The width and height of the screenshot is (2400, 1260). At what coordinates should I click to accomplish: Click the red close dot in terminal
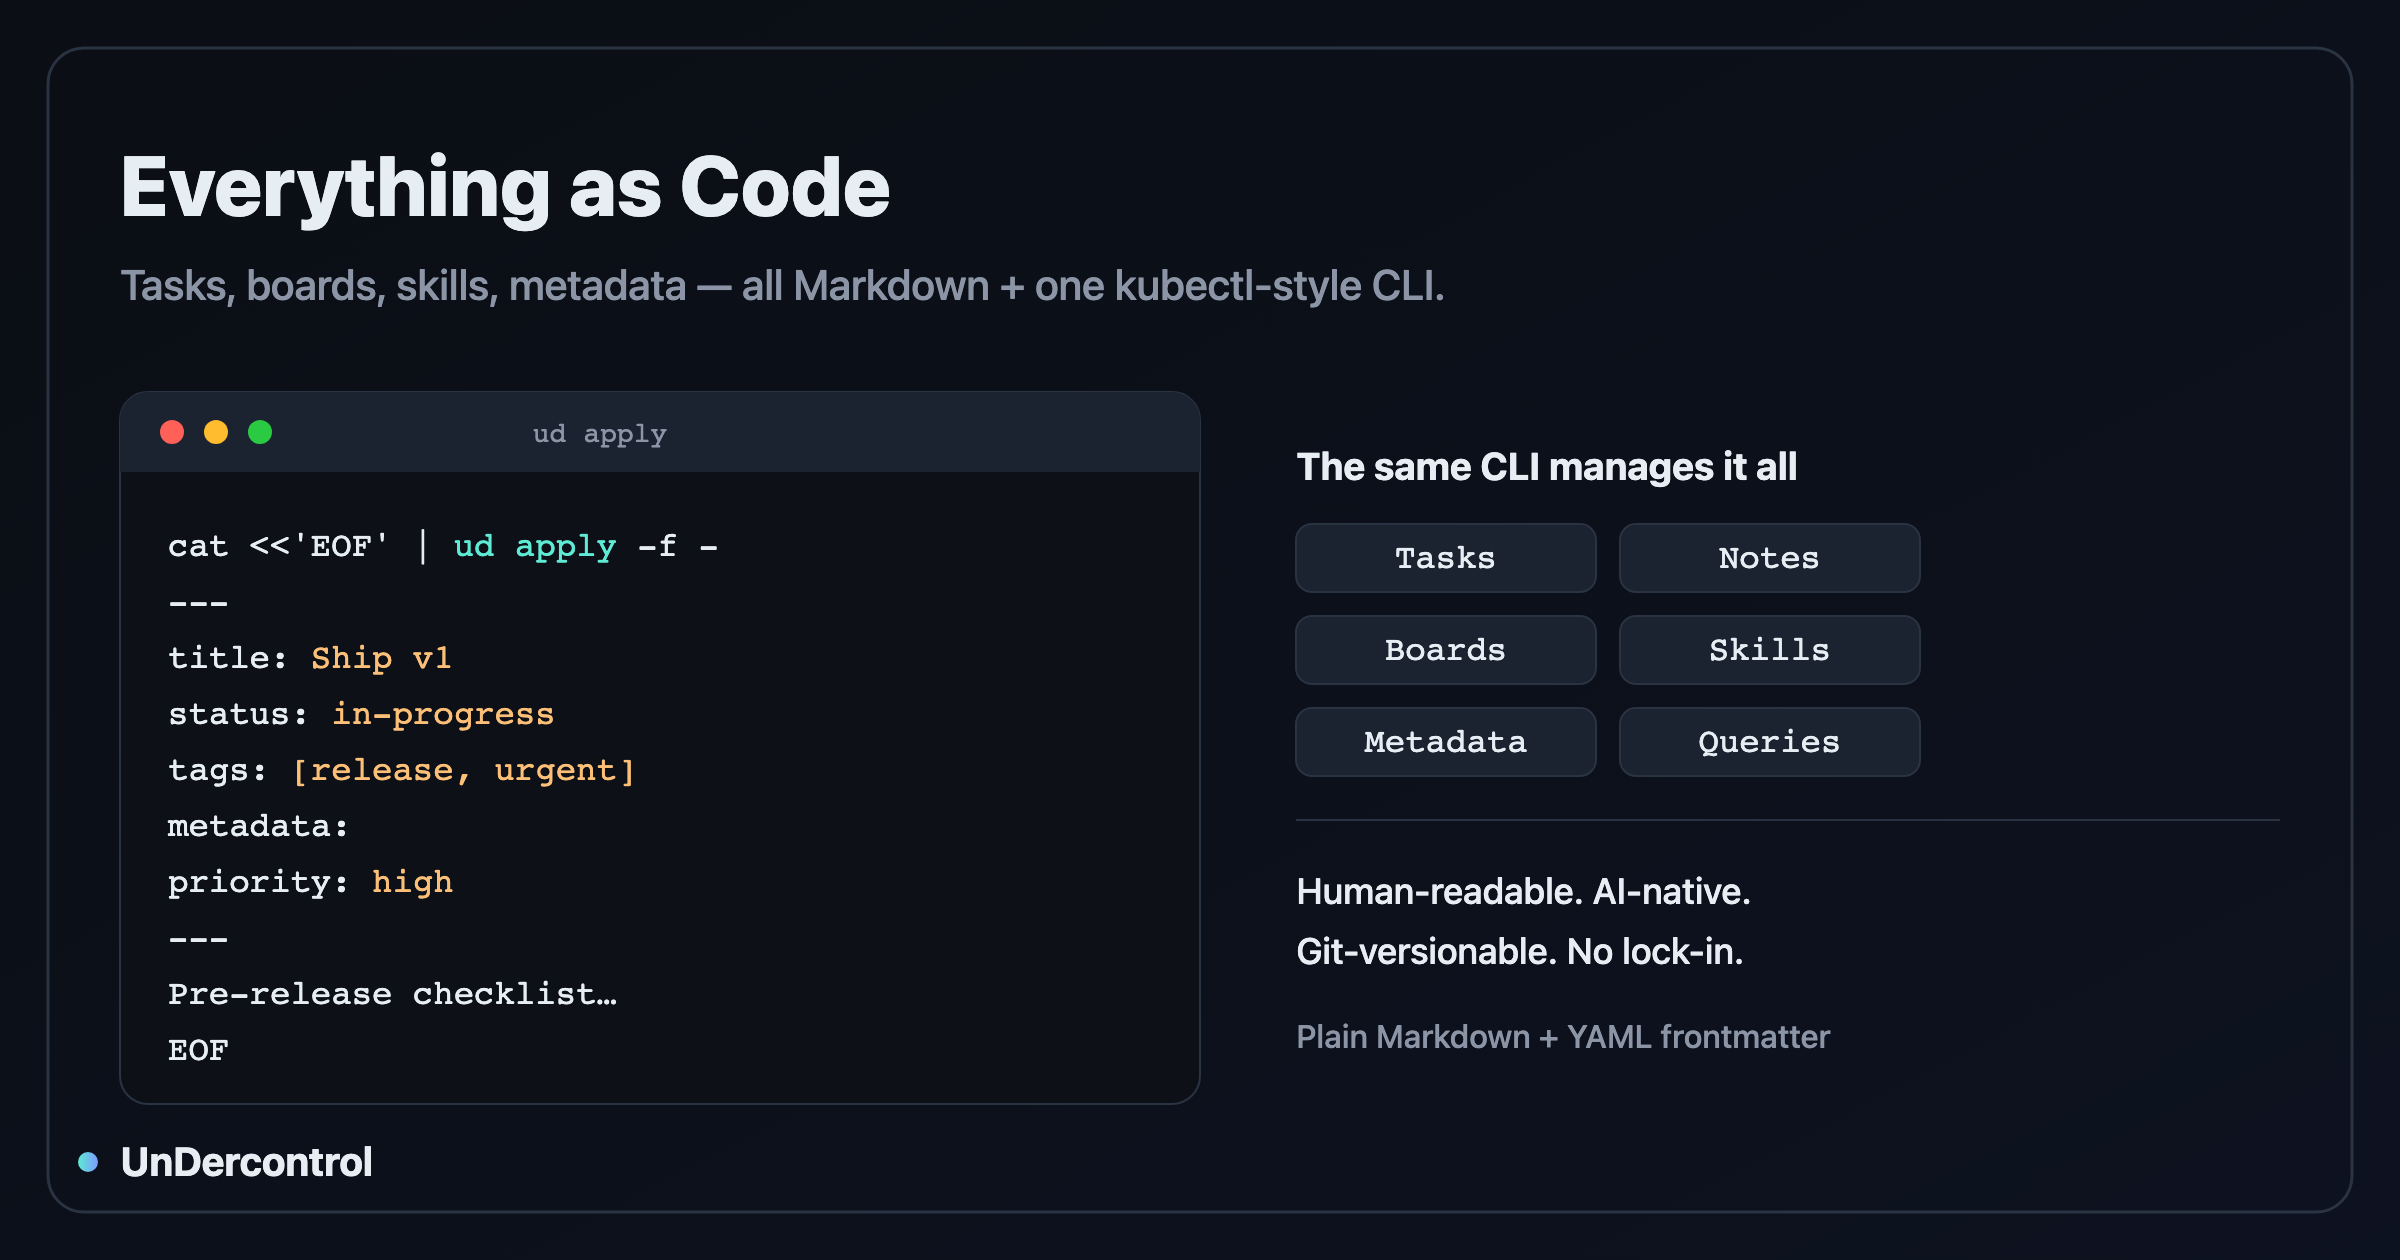point(172,432)
